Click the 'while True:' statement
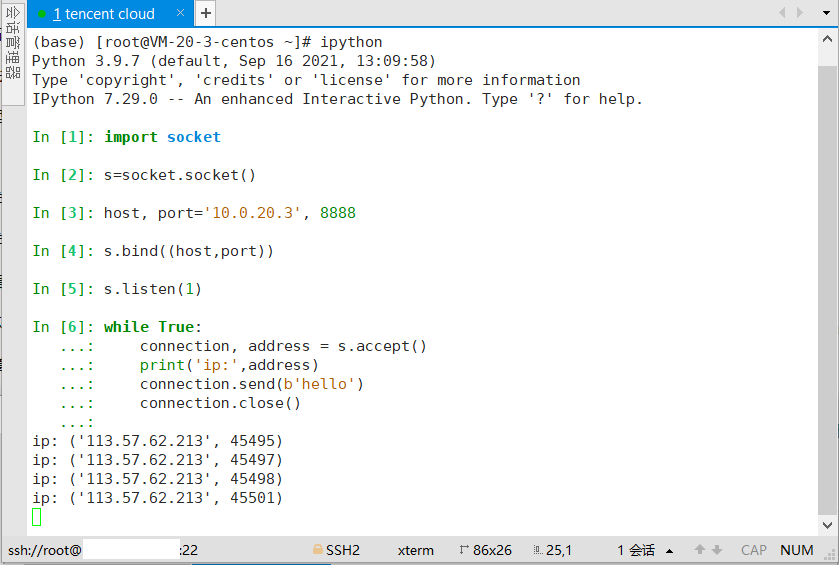Viewport: 839px width, 565px height. point(152,327)
